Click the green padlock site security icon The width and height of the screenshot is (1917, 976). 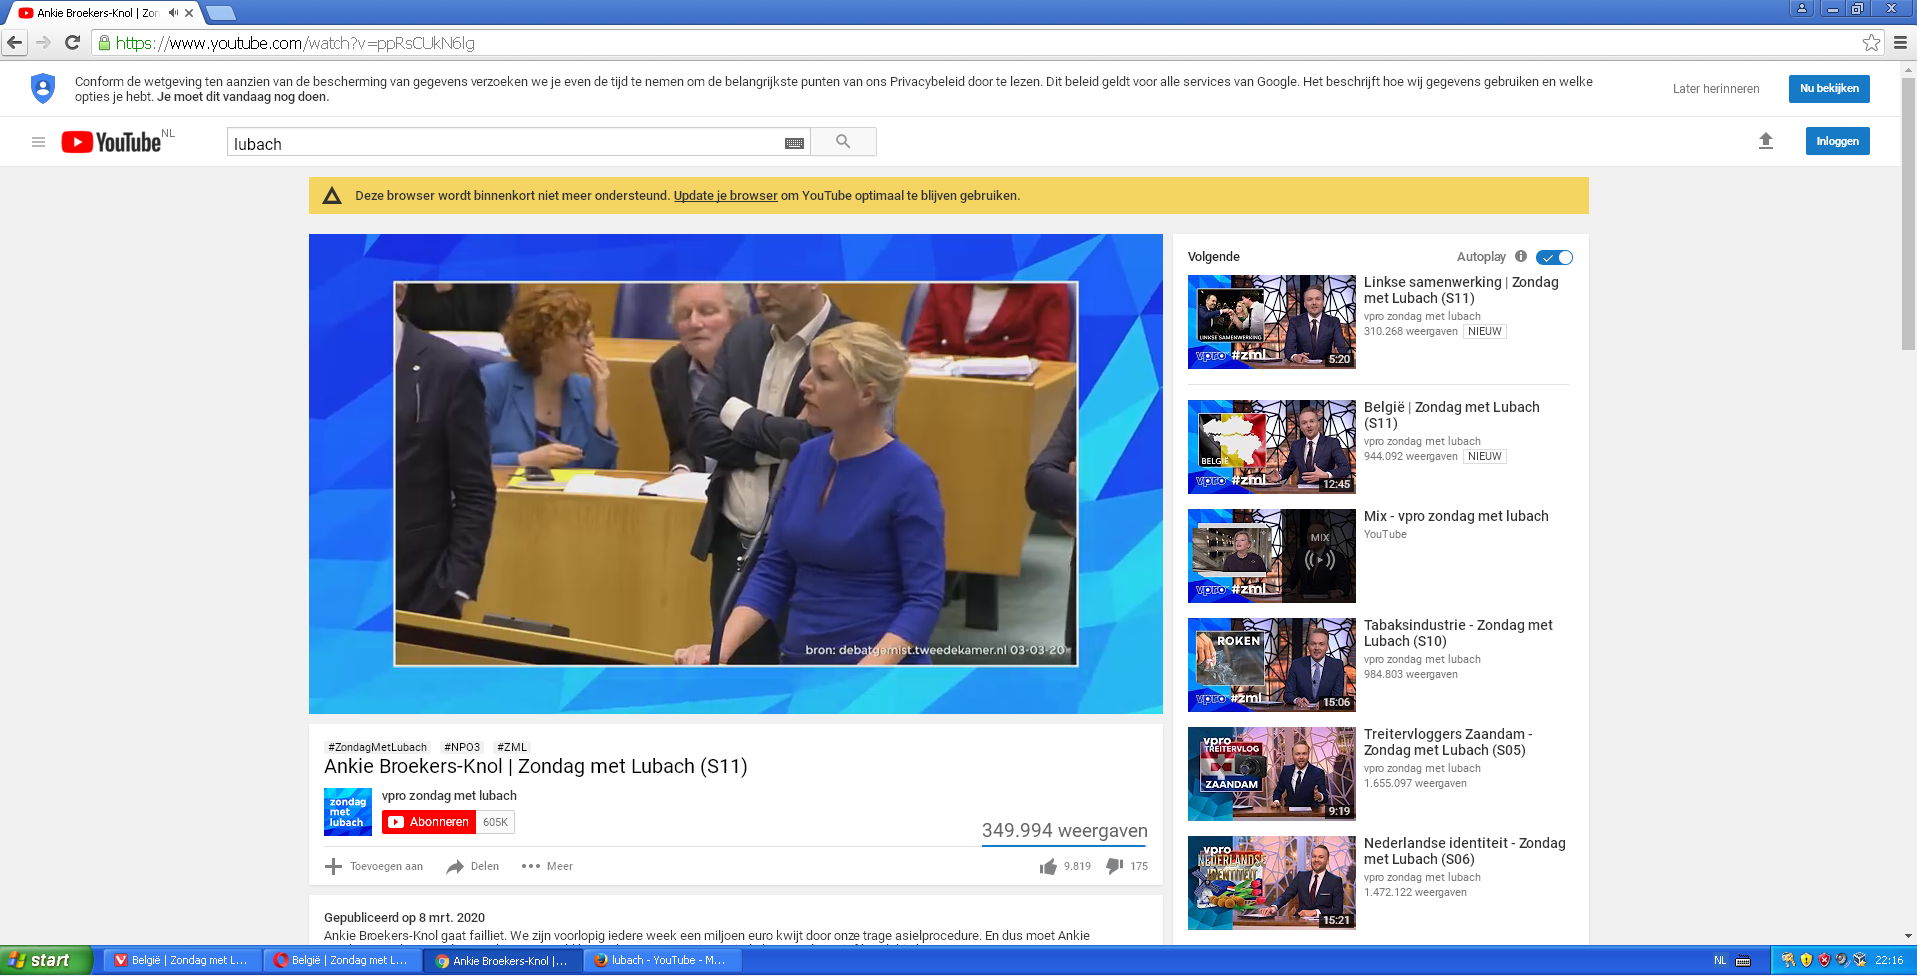(x=104, y=43)
